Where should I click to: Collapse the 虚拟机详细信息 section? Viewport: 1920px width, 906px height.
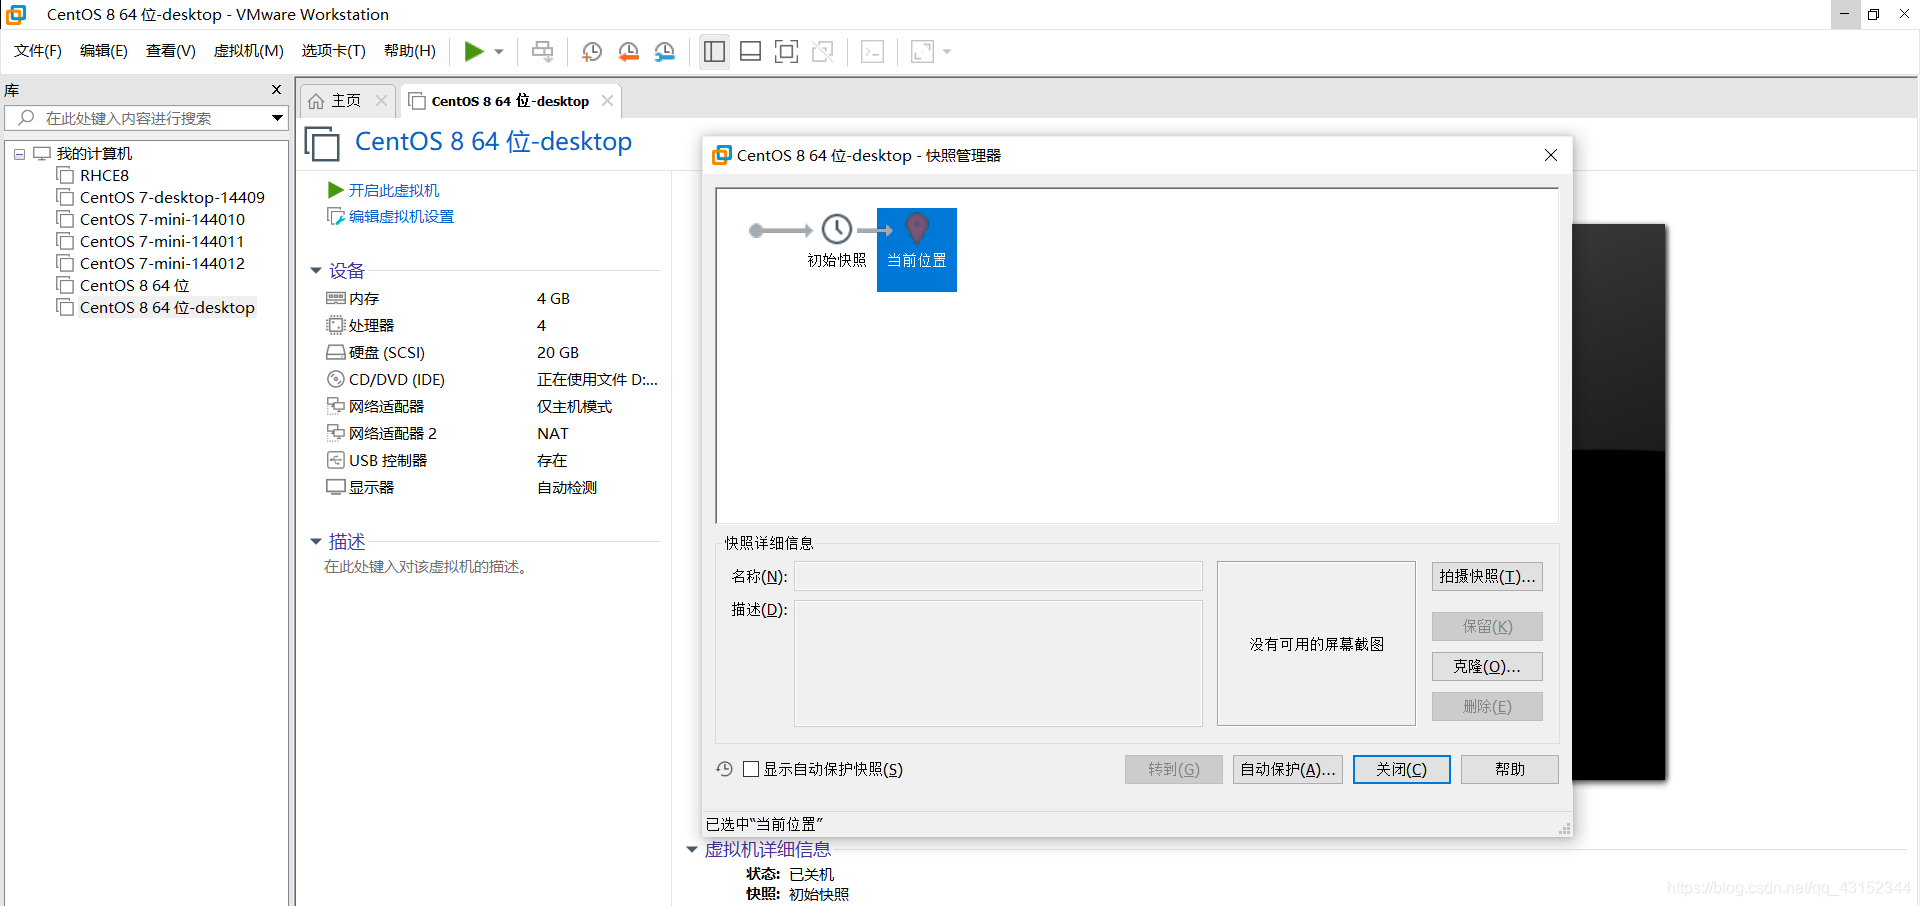click(692, 850)
